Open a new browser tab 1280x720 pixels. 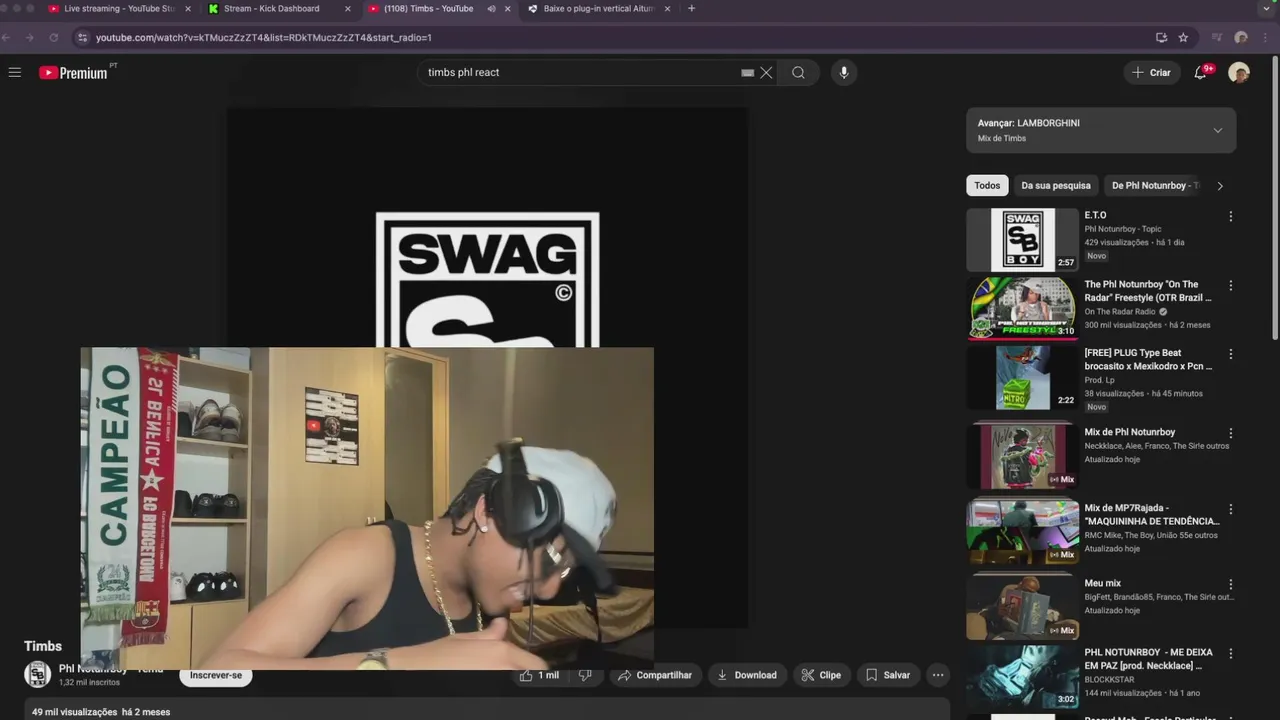tap(691, 9)
